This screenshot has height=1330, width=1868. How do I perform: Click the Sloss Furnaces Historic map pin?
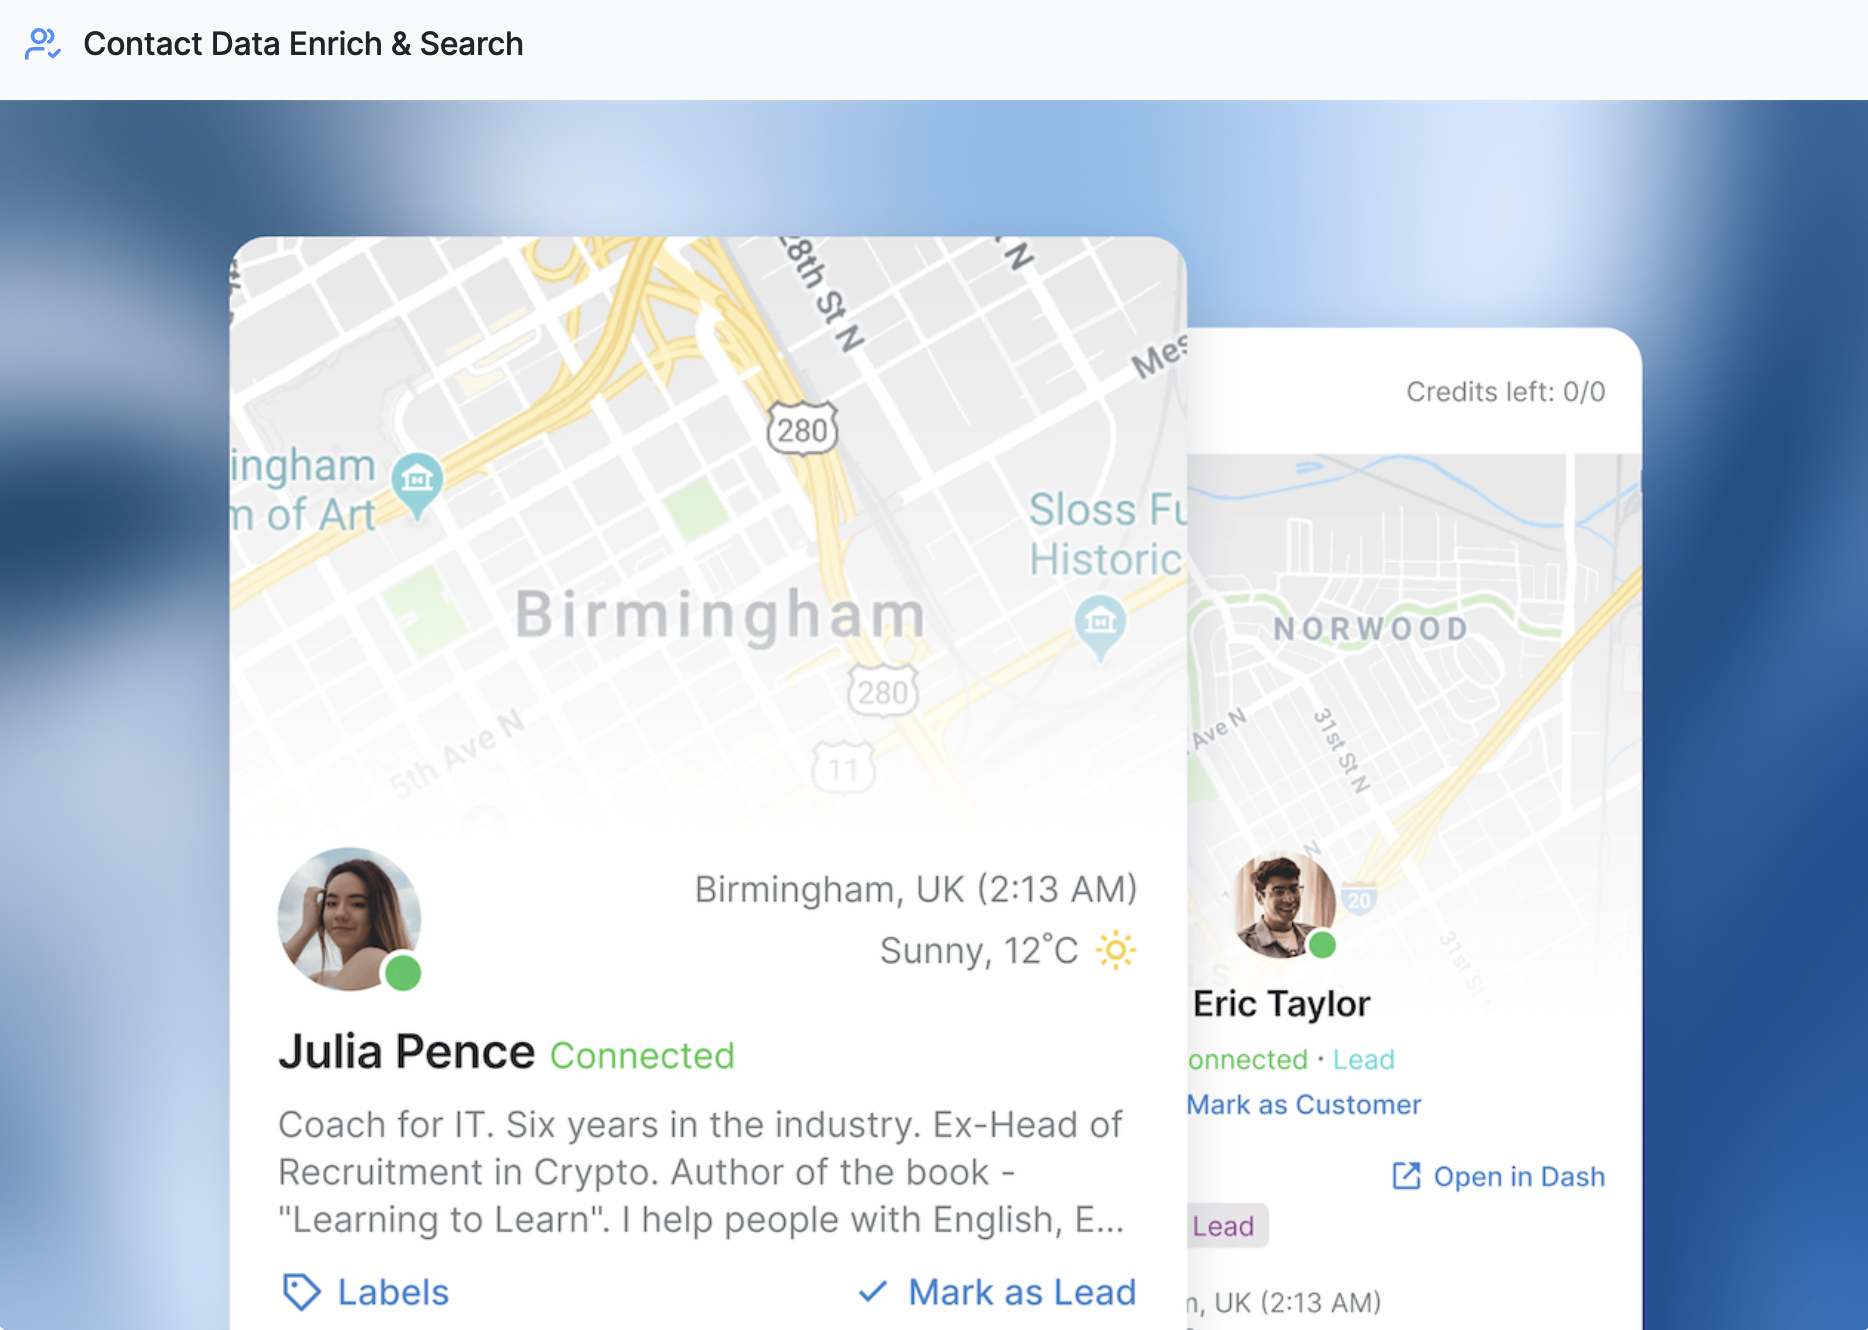pyautogui.click(x=1100, y=624)
